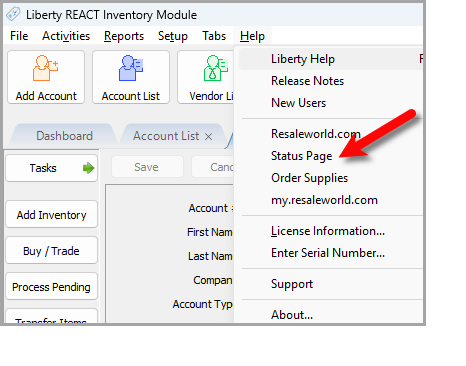Switch to the Account List tab
The width and height of the screenshot is (466, 366).
pyautogui.click(x=166, y=136)
